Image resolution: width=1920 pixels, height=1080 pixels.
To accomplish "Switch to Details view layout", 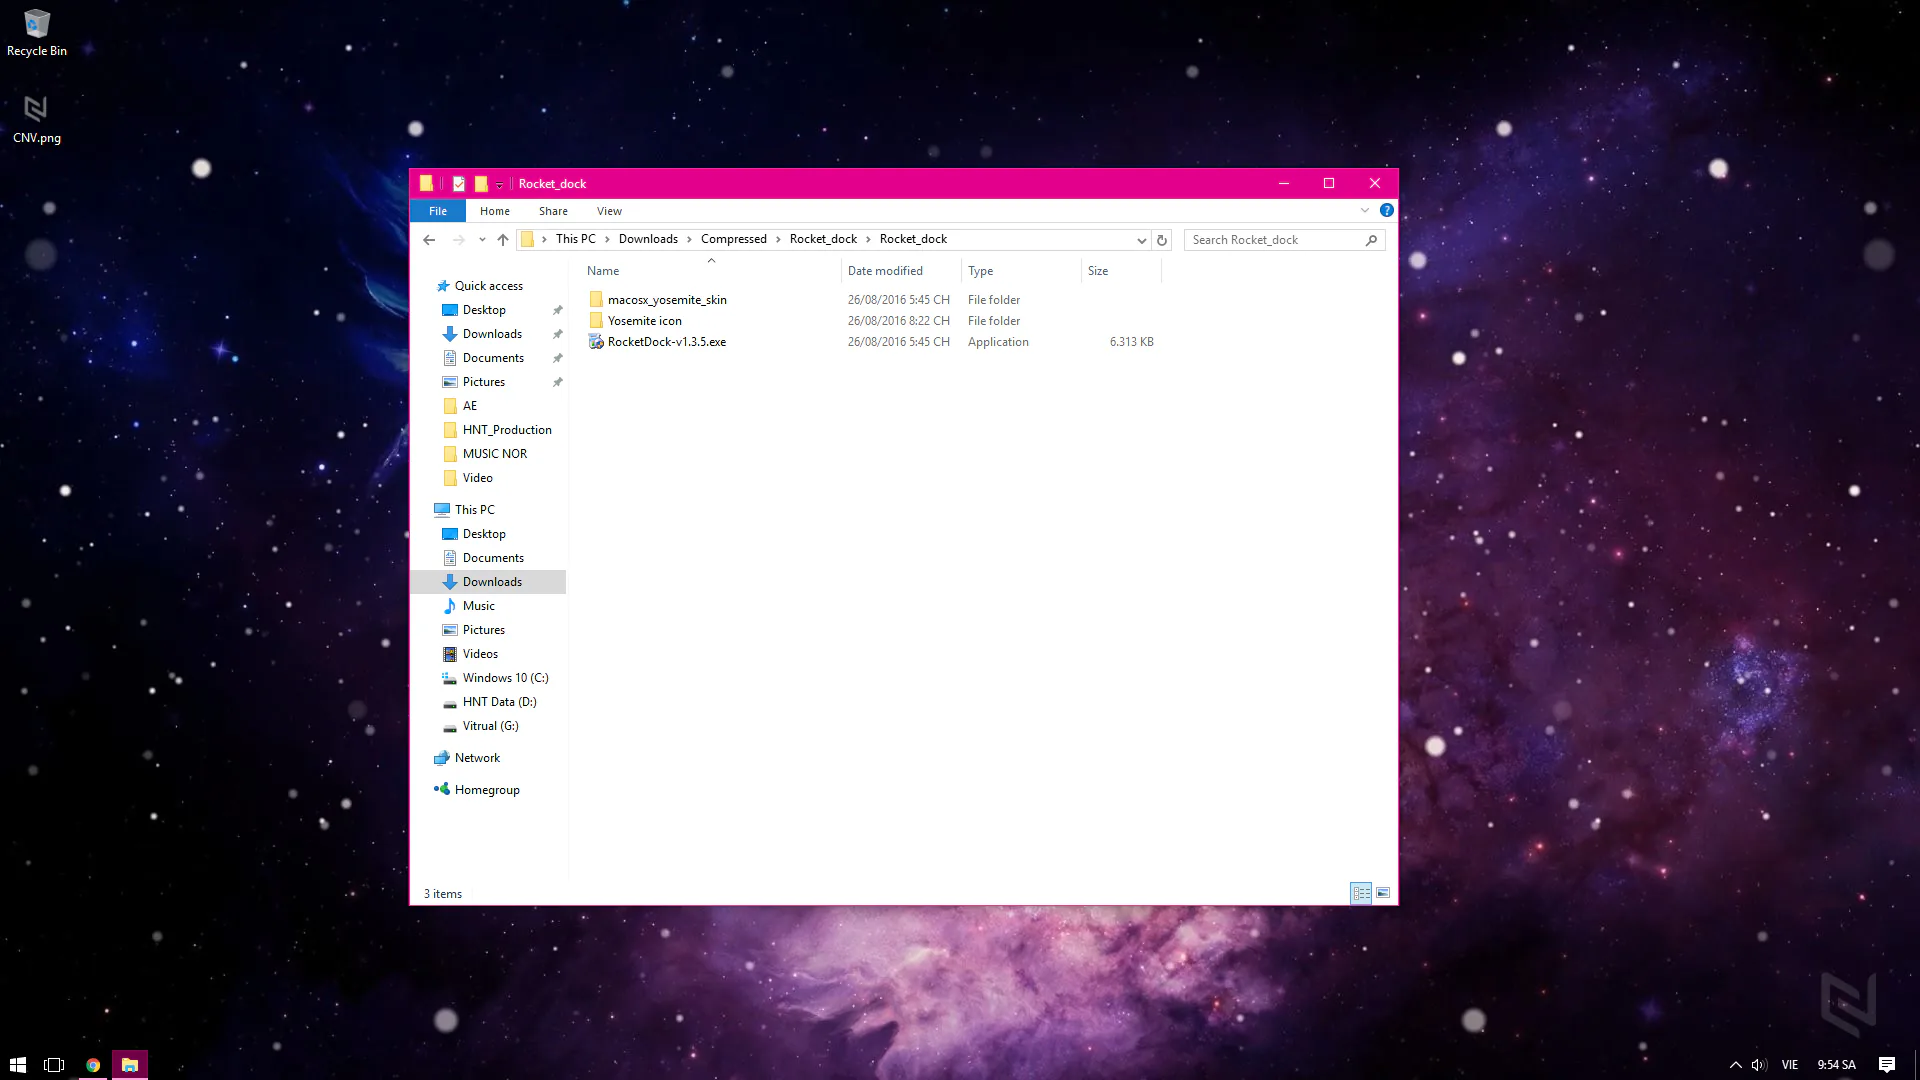I will pyautogui.click(x=1361, y=893).
